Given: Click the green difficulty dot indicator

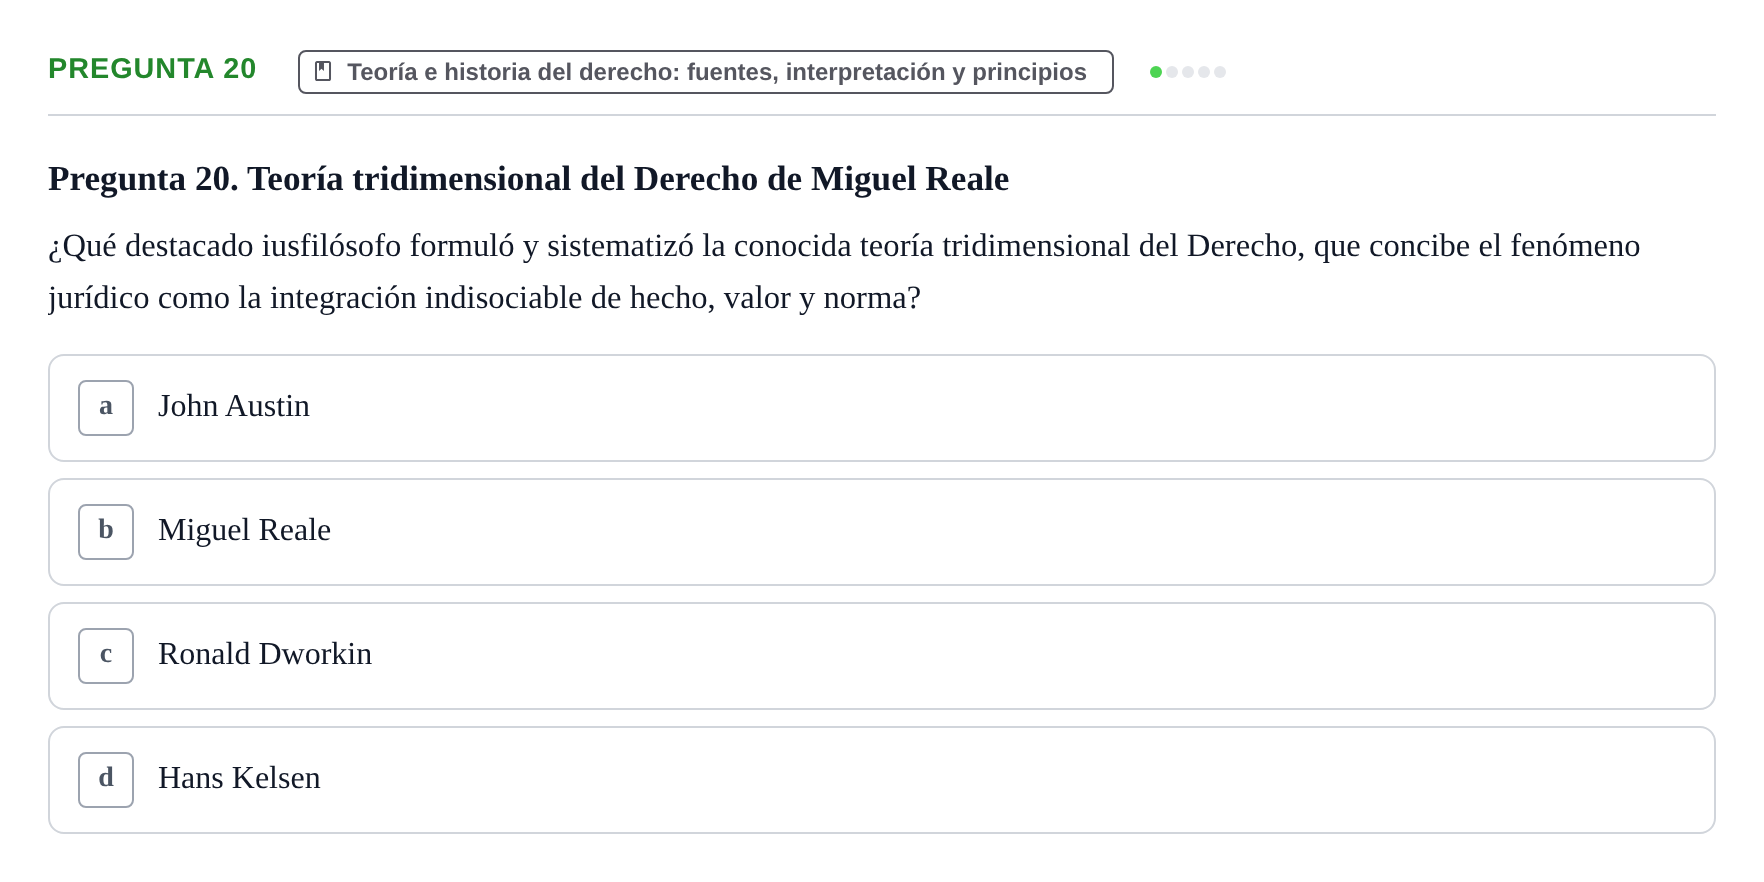Looking at the screenshot, I should [x=1156, y=72].
